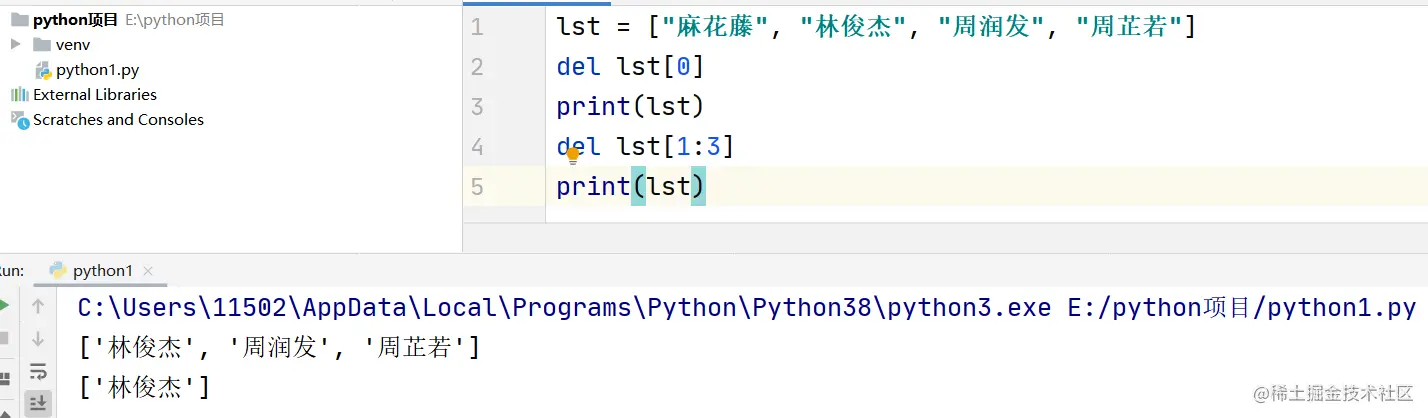1428x418 pixels.
Task: Click console output ['林俊杰', '周润发', '周芷若']
Action: [x=280, y=348]
